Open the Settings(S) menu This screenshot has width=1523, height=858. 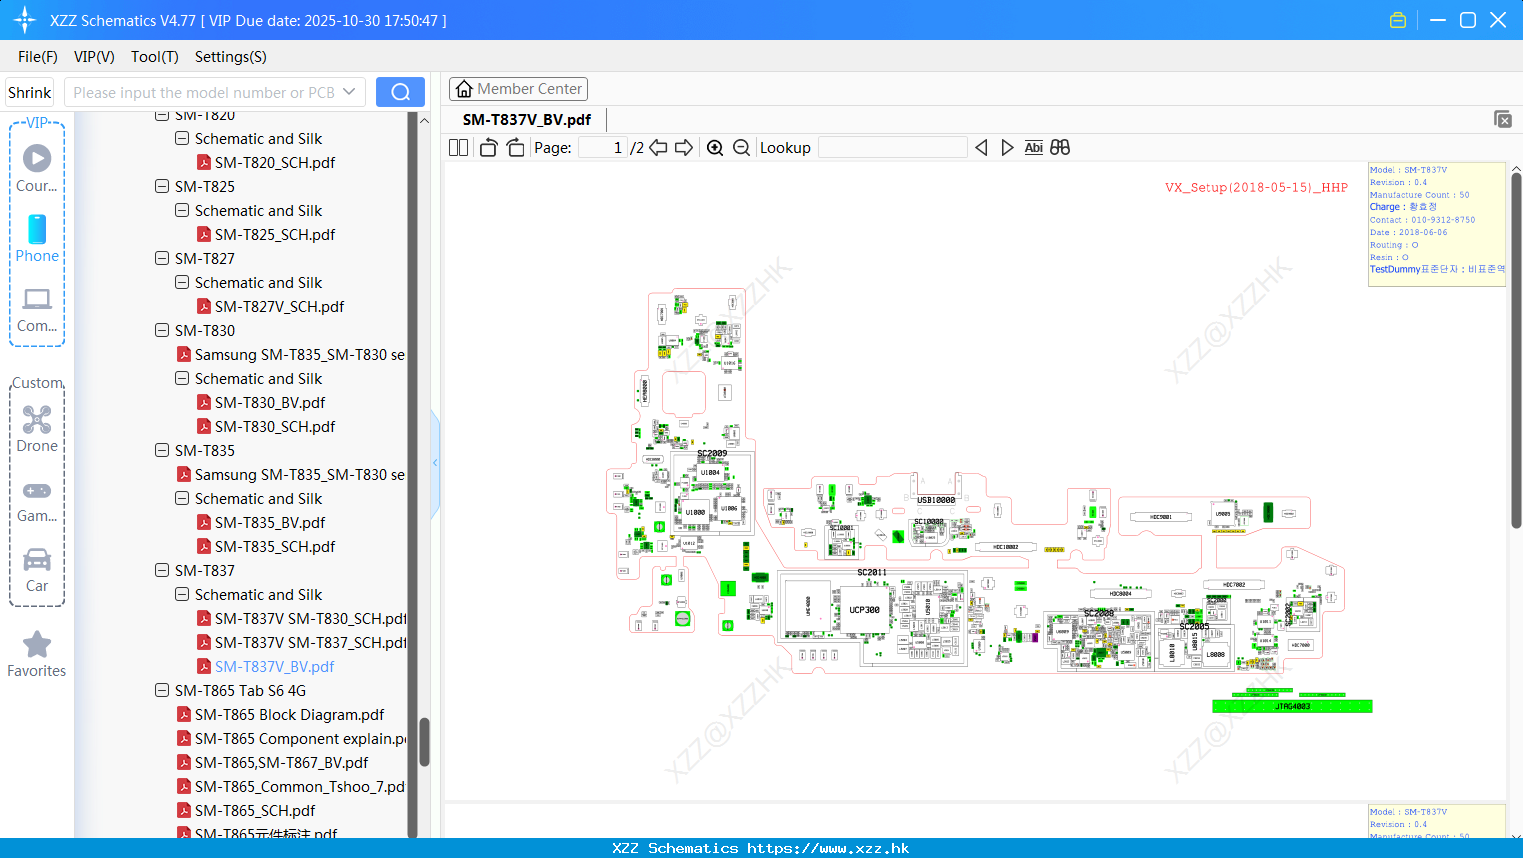[x=231, y=57]
